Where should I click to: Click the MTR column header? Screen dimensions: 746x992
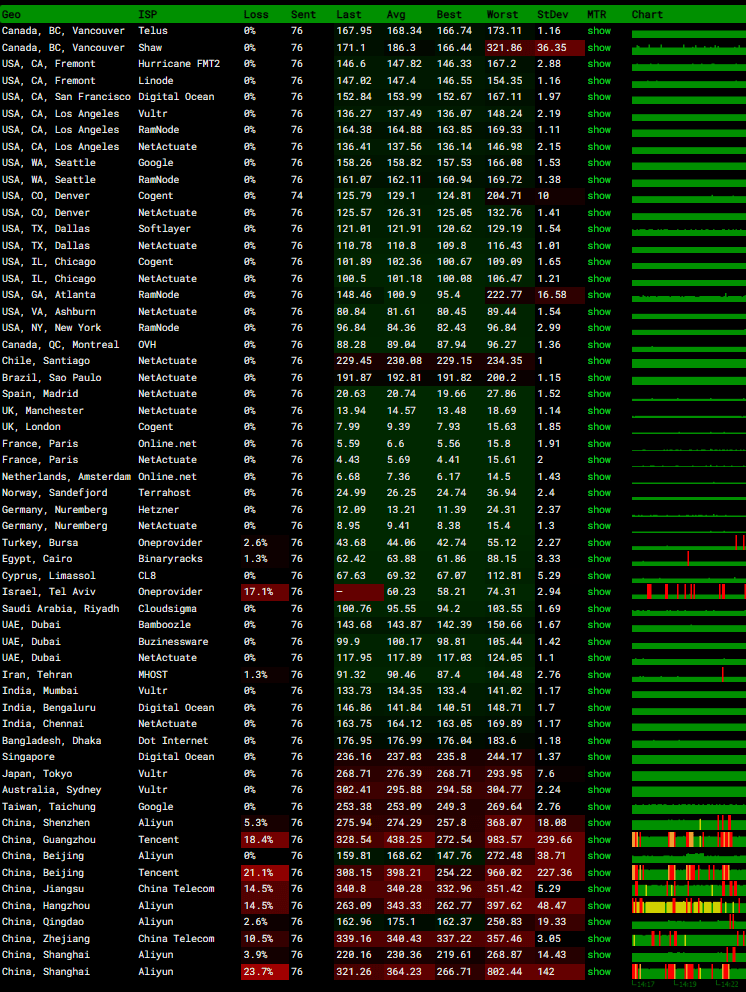[596, 15]
